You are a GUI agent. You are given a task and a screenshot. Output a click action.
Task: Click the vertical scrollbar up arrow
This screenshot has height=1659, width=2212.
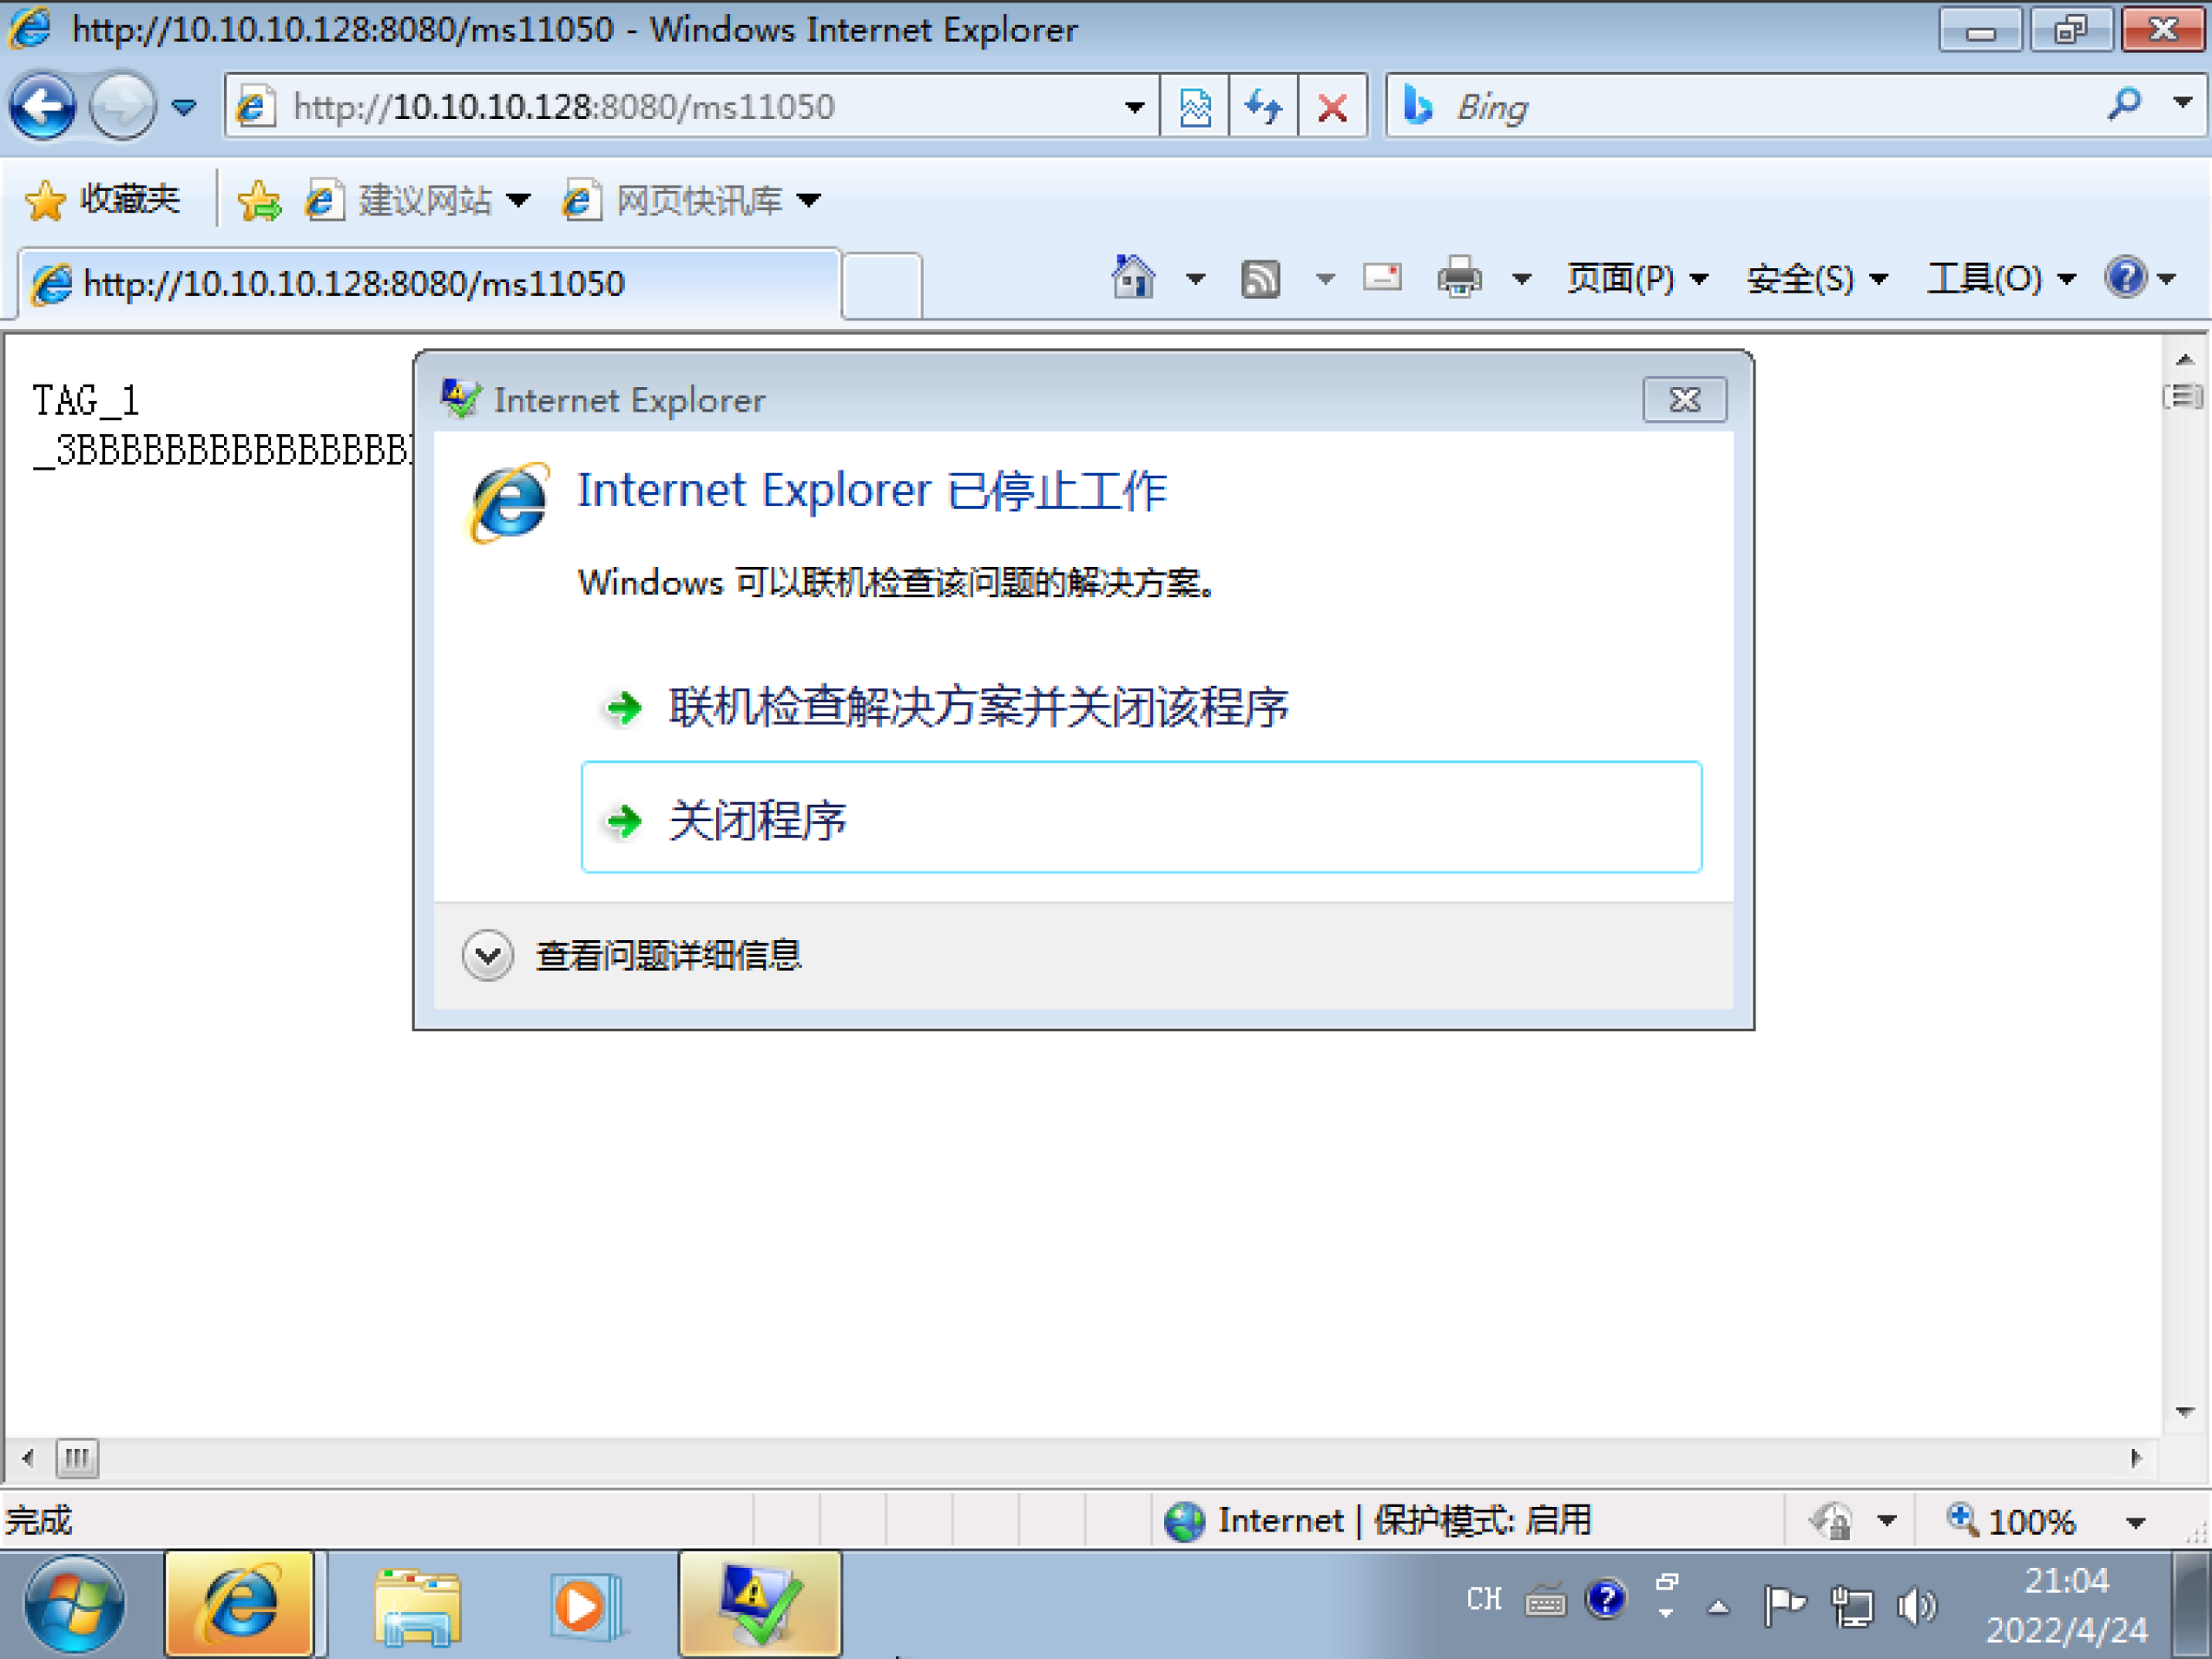coord(2185,359)
